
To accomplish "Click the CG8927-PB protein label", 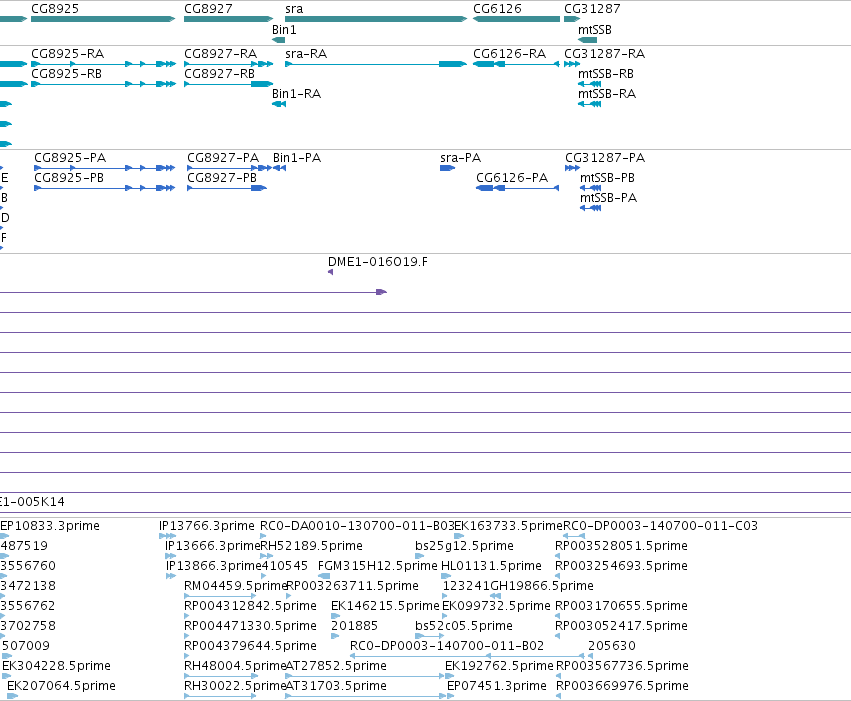I will (x=222, y=178).
